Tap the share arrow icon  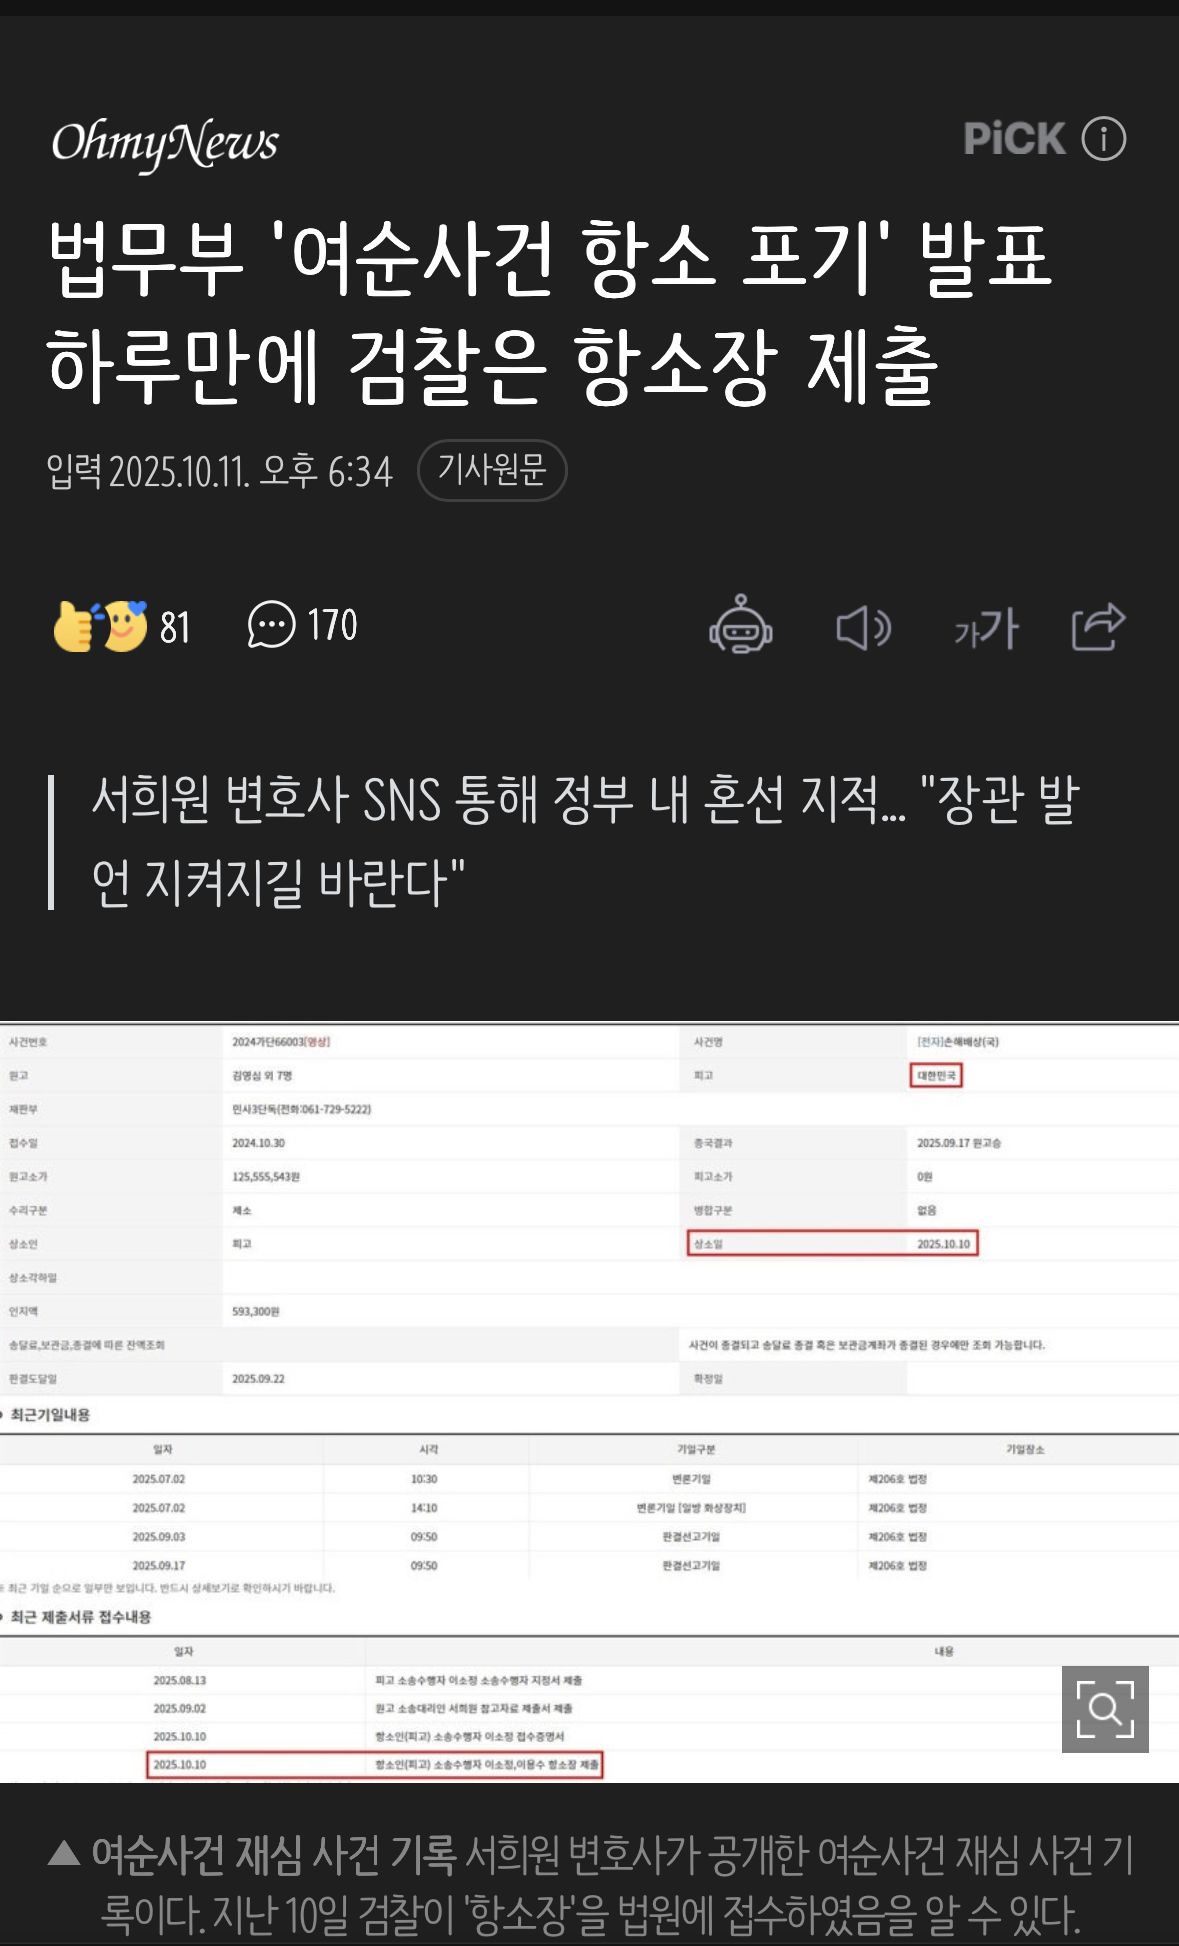point(1098,627)
